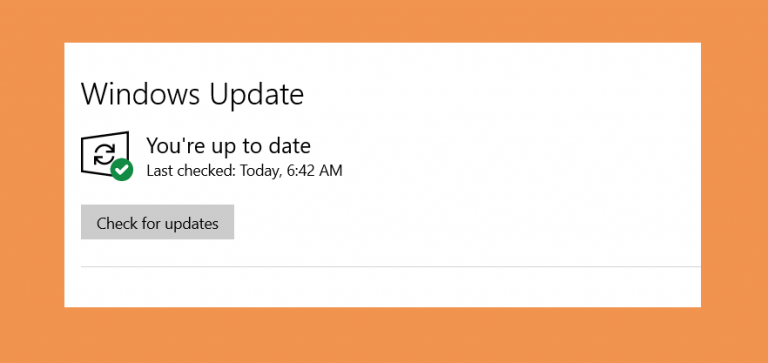
Task: Click the Check for updates button
Action: [157, 222]
